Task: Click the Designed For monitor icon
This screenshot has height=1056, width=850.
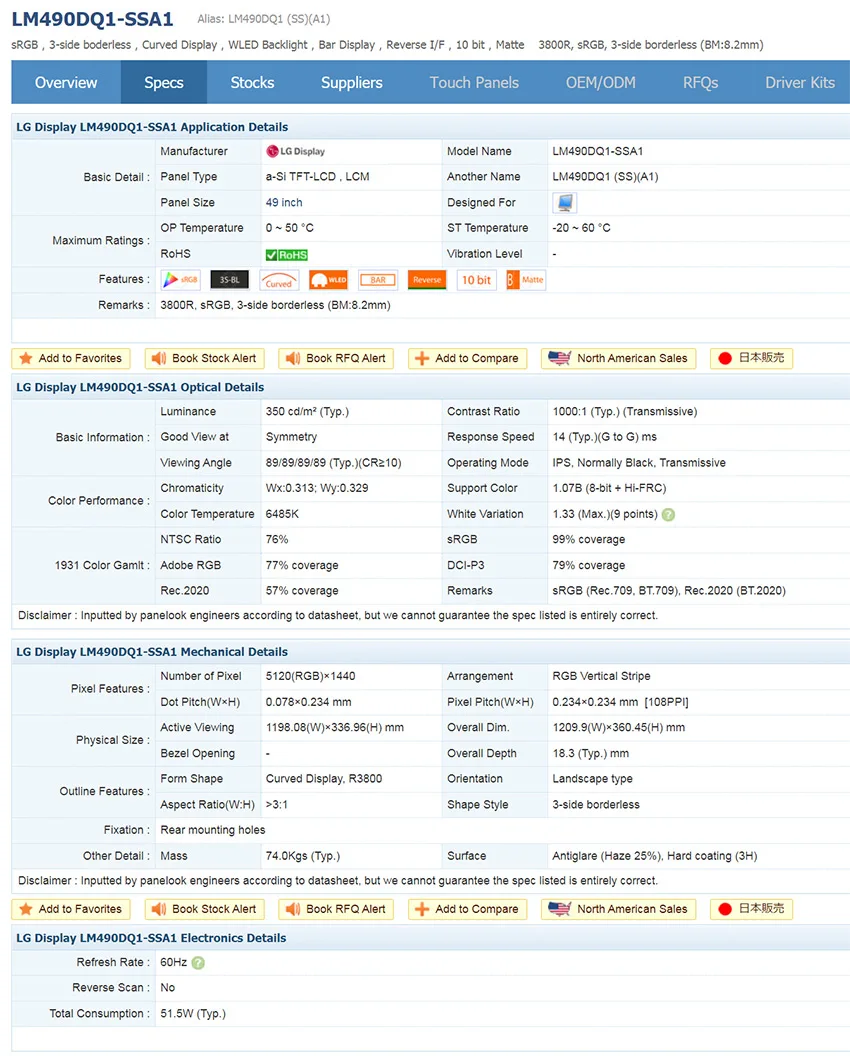Action: [565, 202]
